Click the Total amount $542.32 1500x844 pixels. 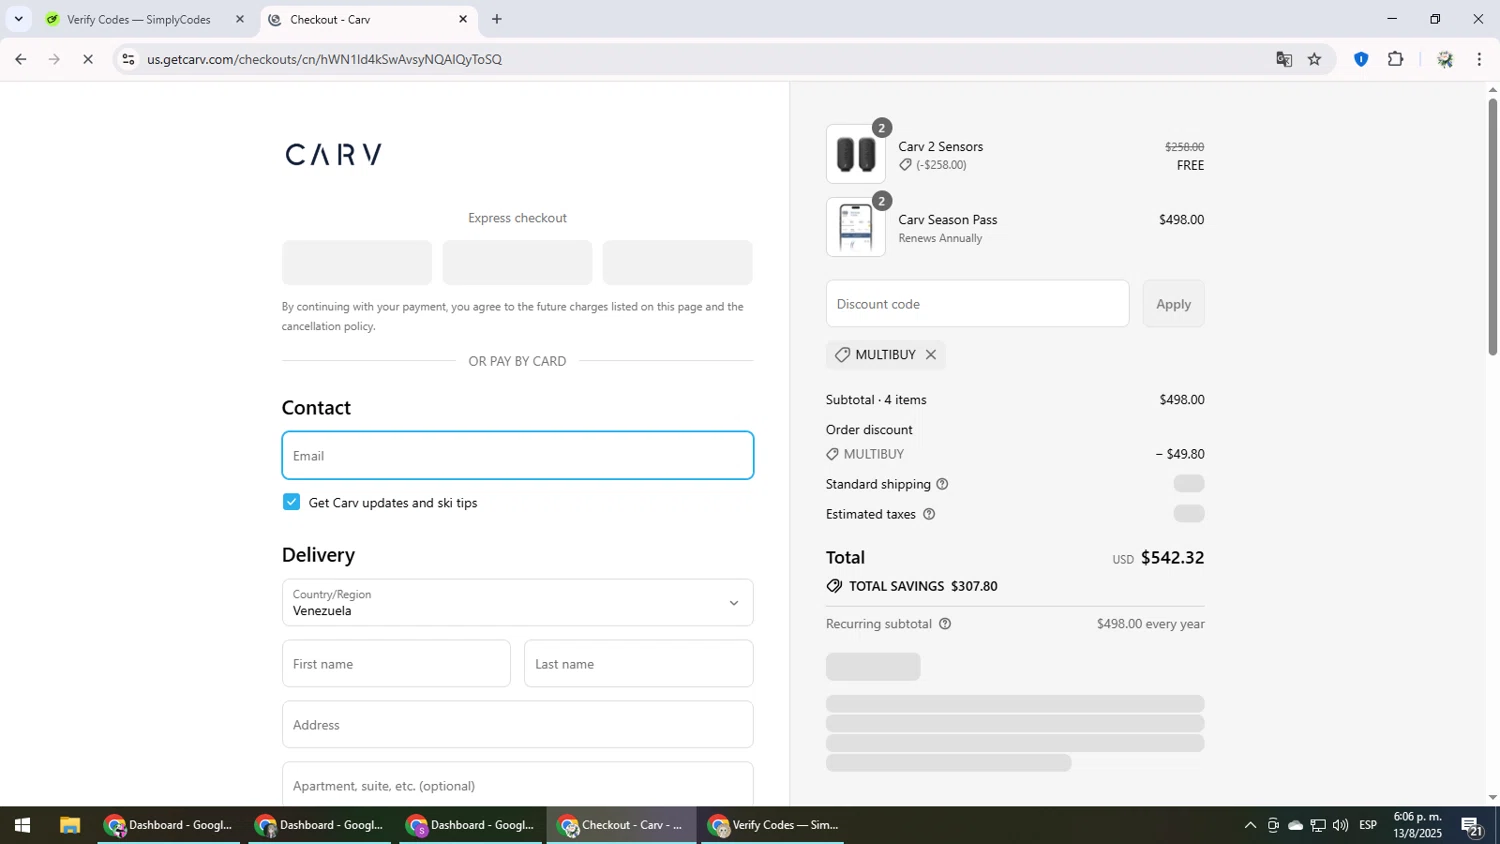coord(1172,557)
